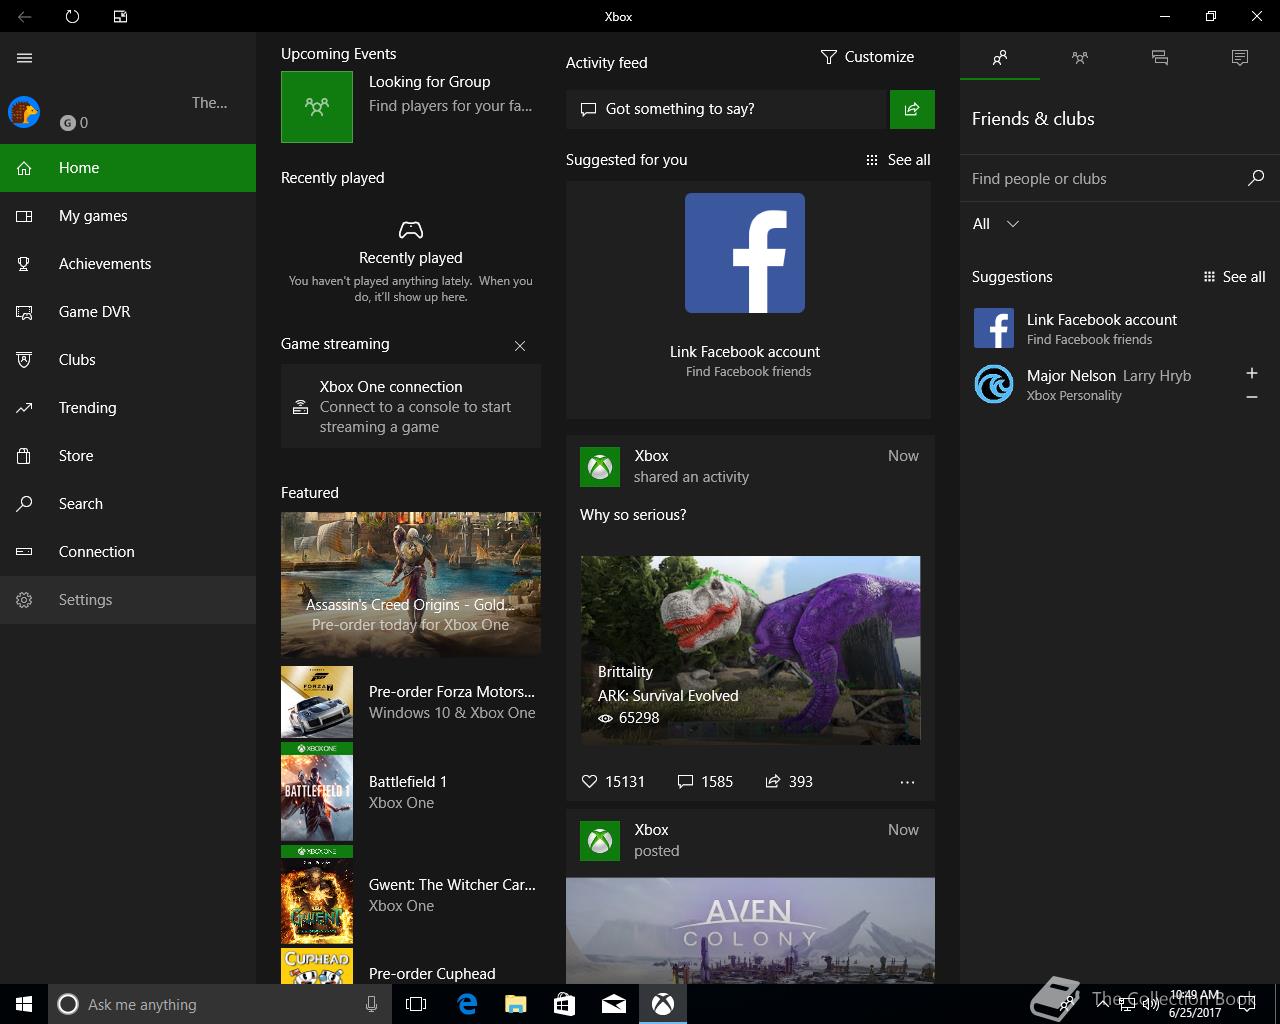Open the profile avatar picture
1280x1024 pixels.
click(x=24, y=112)
